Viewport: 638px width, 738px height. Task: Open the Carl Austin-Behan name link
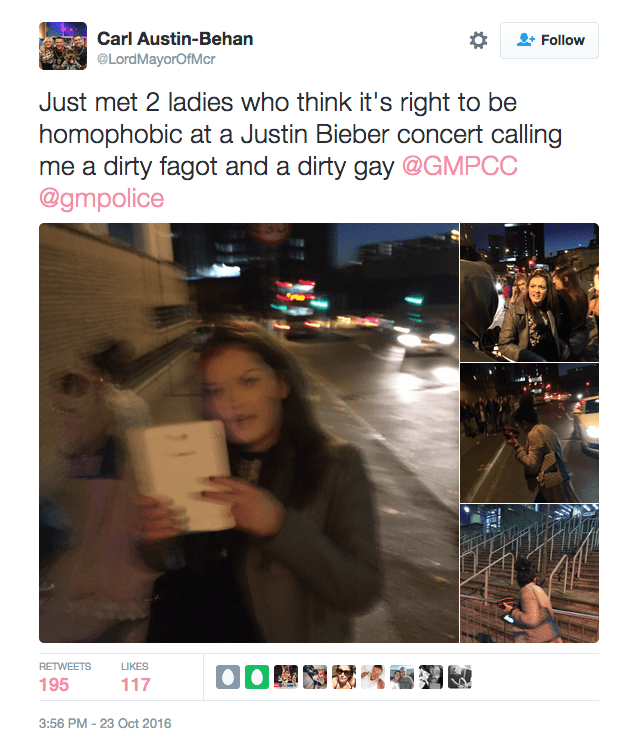(175, 39)
